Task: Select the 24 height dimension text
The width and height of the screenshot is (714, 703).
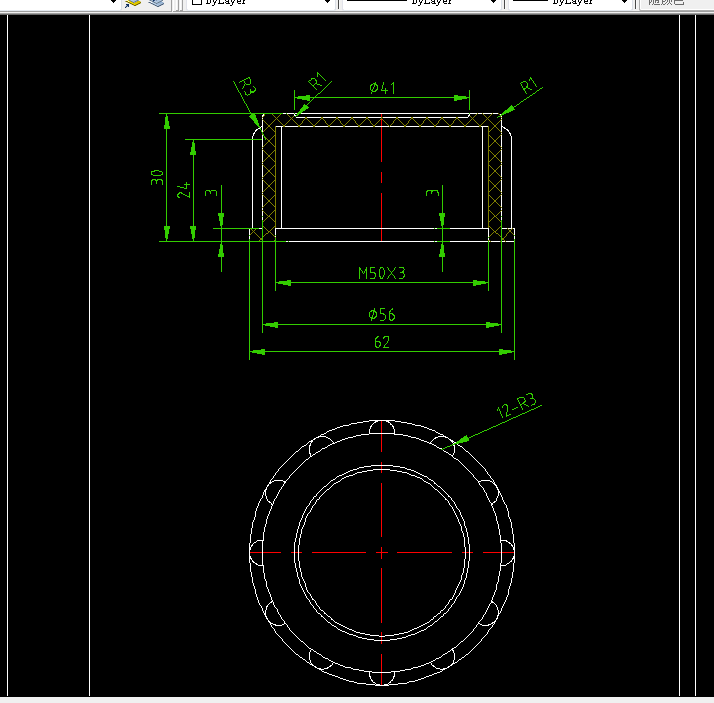Action: 184,190
